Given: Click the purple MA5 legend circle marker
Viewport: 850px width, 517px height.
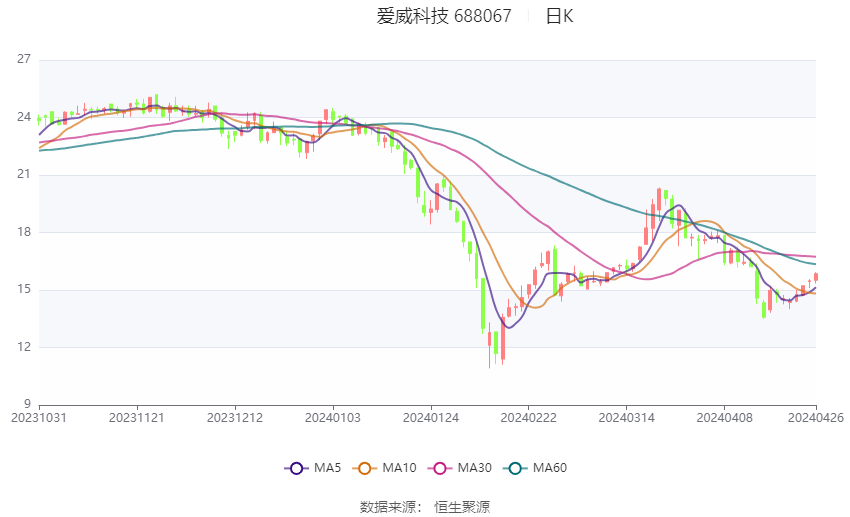Looking at the screenshot, I should [295, 468].
